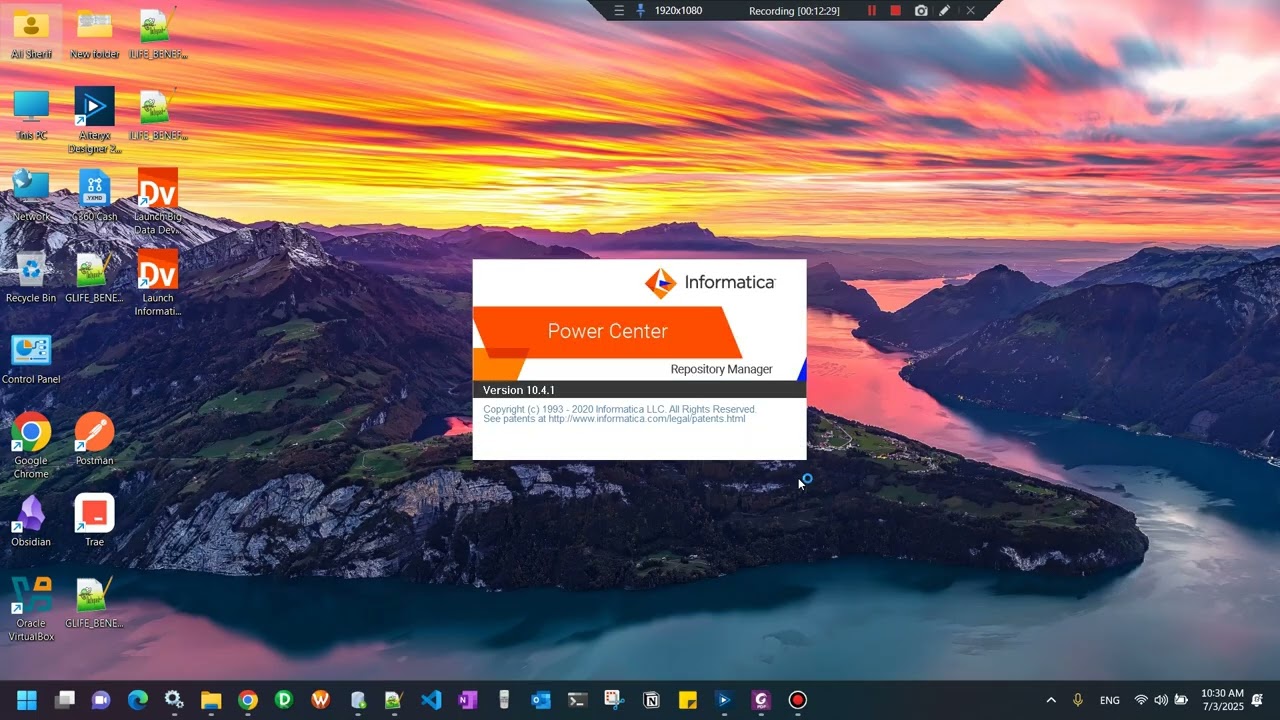Open Notion from the taskbar

(x=651, y=700)
